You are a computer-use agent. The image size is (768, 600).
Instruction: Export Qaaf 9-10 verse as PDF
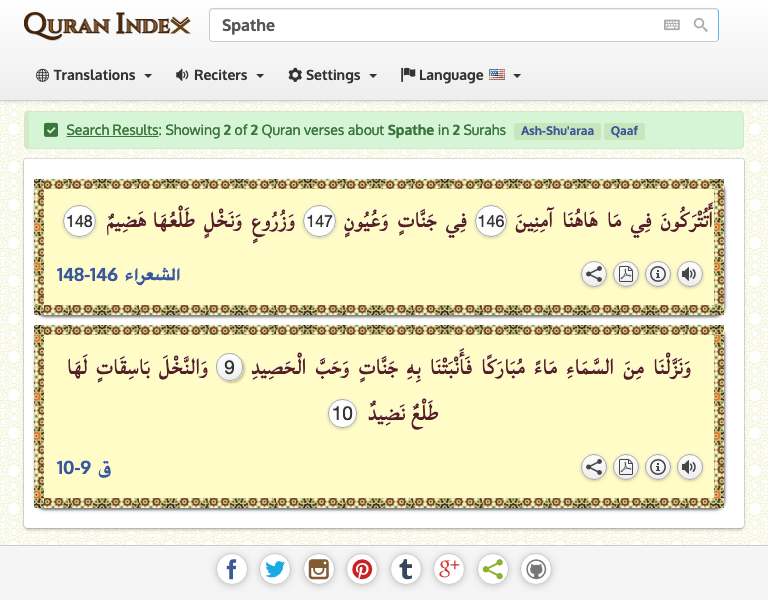click(x=625, y=467)
